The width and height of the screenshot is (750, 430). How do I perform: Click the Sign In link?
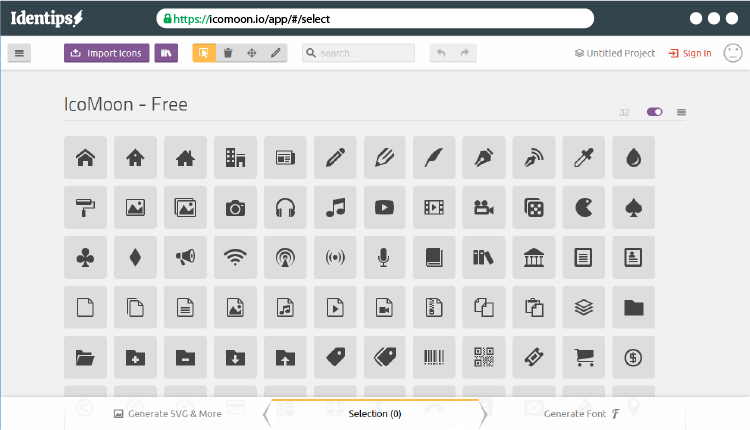click(x=690, y=53)
